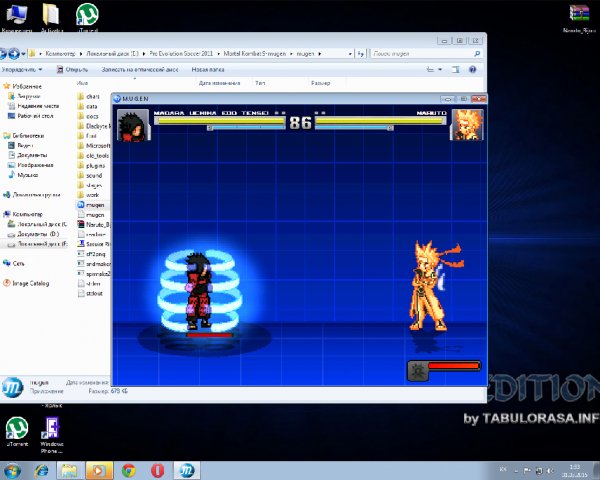Click Записать на оптический диск

pos(140,70)
